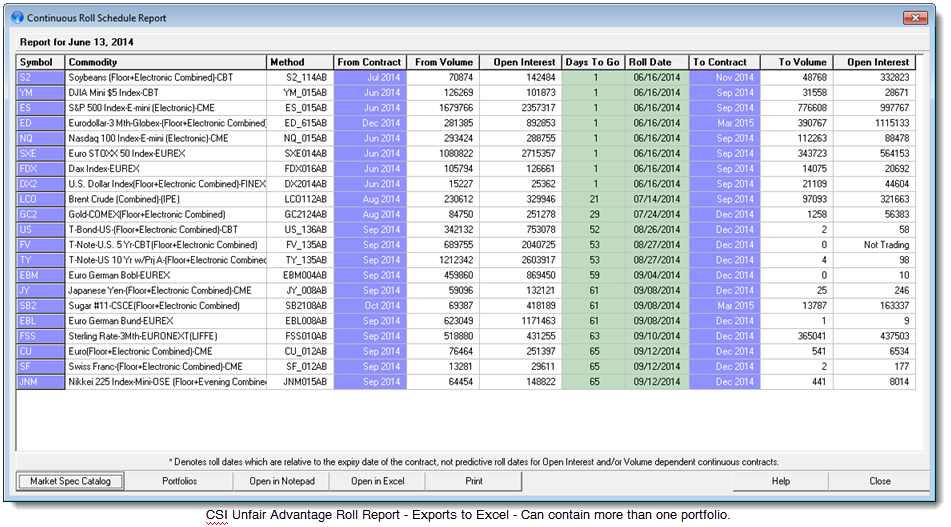Click Nov 2014 to-contract cell
951x527 pixels.
pyautogui.click(x=724, y=78)
